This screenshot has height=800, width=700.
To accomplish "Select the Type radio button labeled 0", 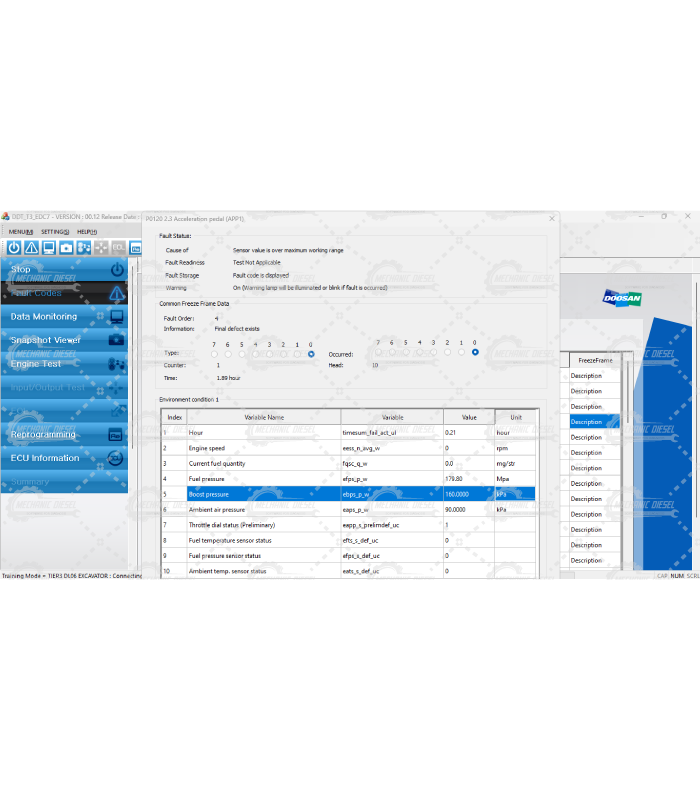I will point(311,353).
